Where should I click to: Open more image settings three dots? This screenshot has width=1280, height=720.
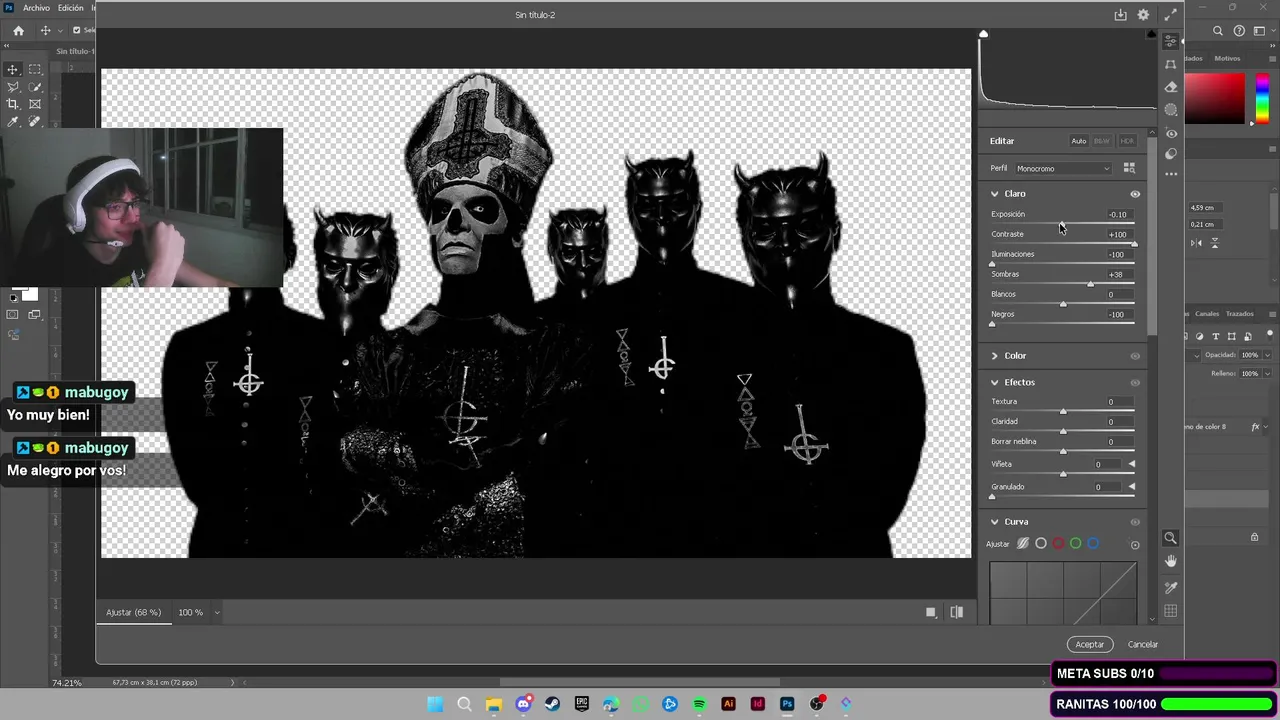tap(1171, 174)
